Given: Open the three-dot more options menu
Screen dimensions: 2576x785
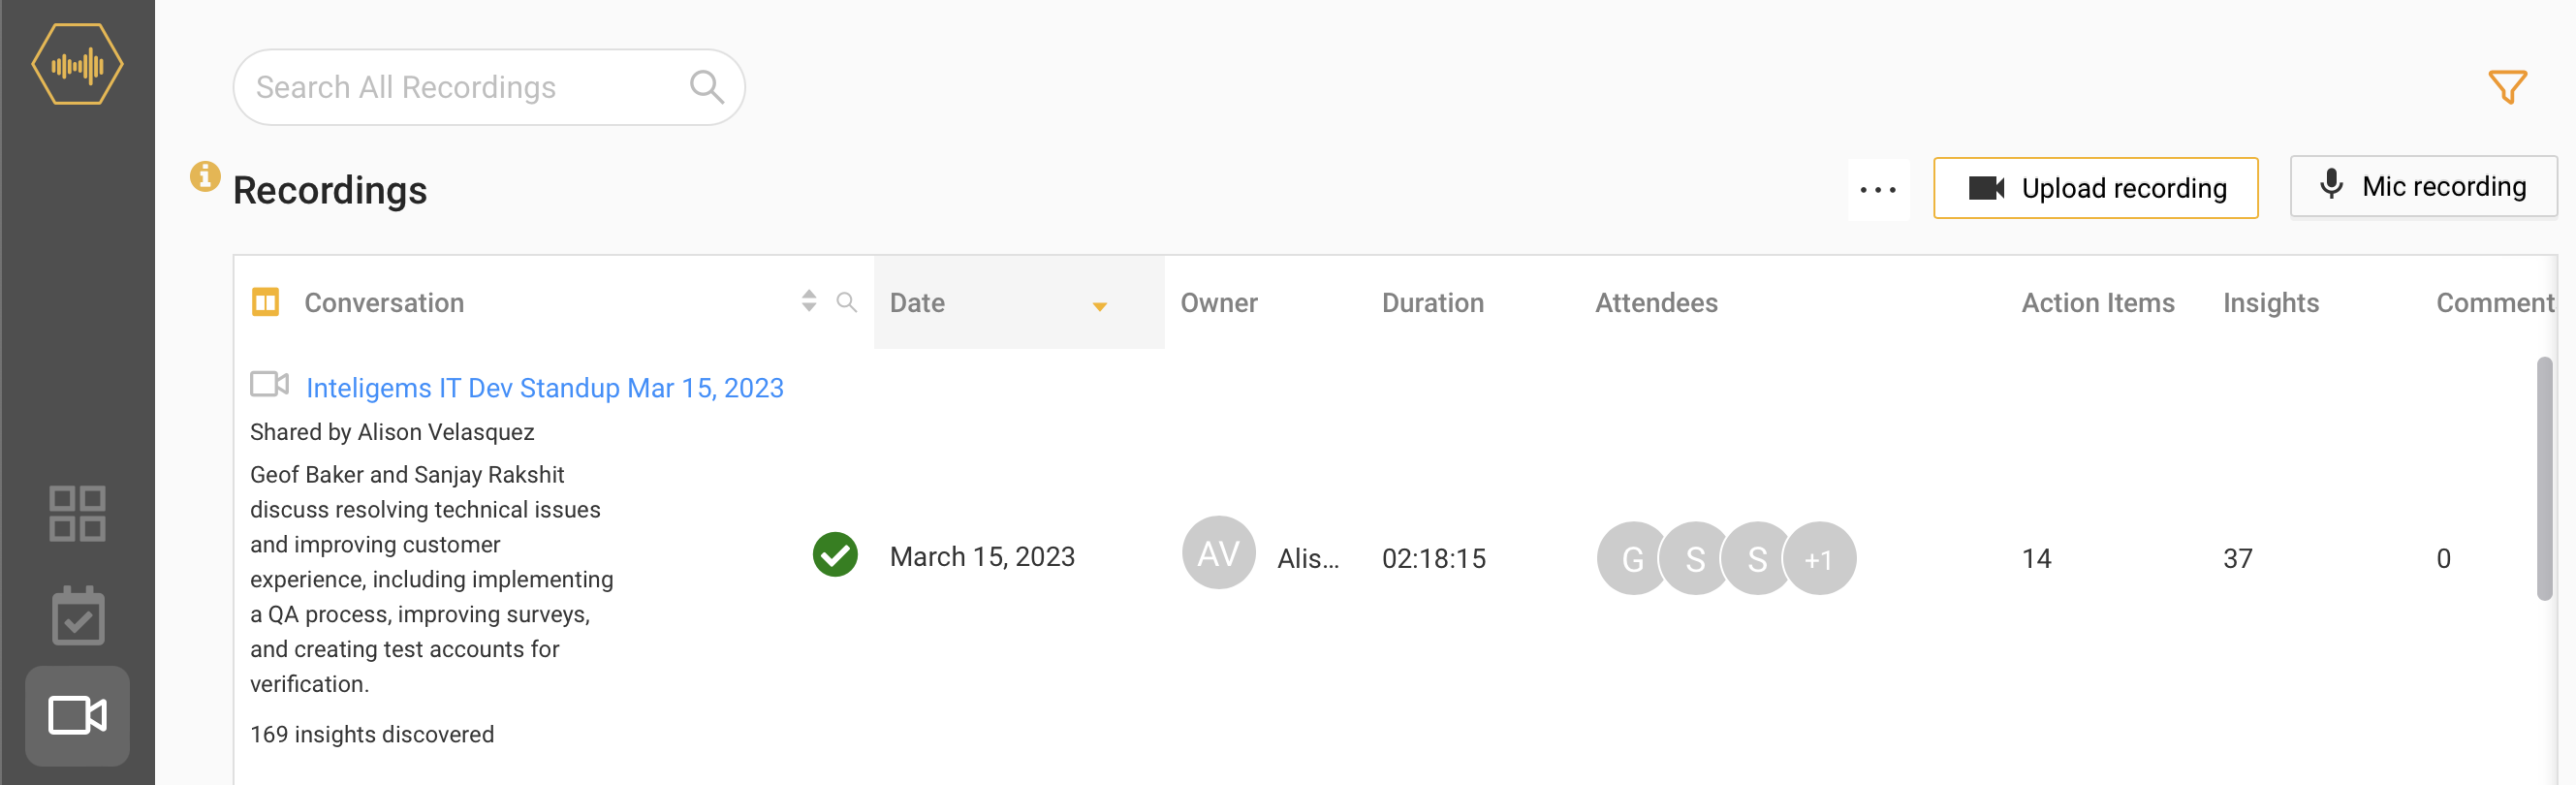Looking at the screenshot, I should [1877, 189].
